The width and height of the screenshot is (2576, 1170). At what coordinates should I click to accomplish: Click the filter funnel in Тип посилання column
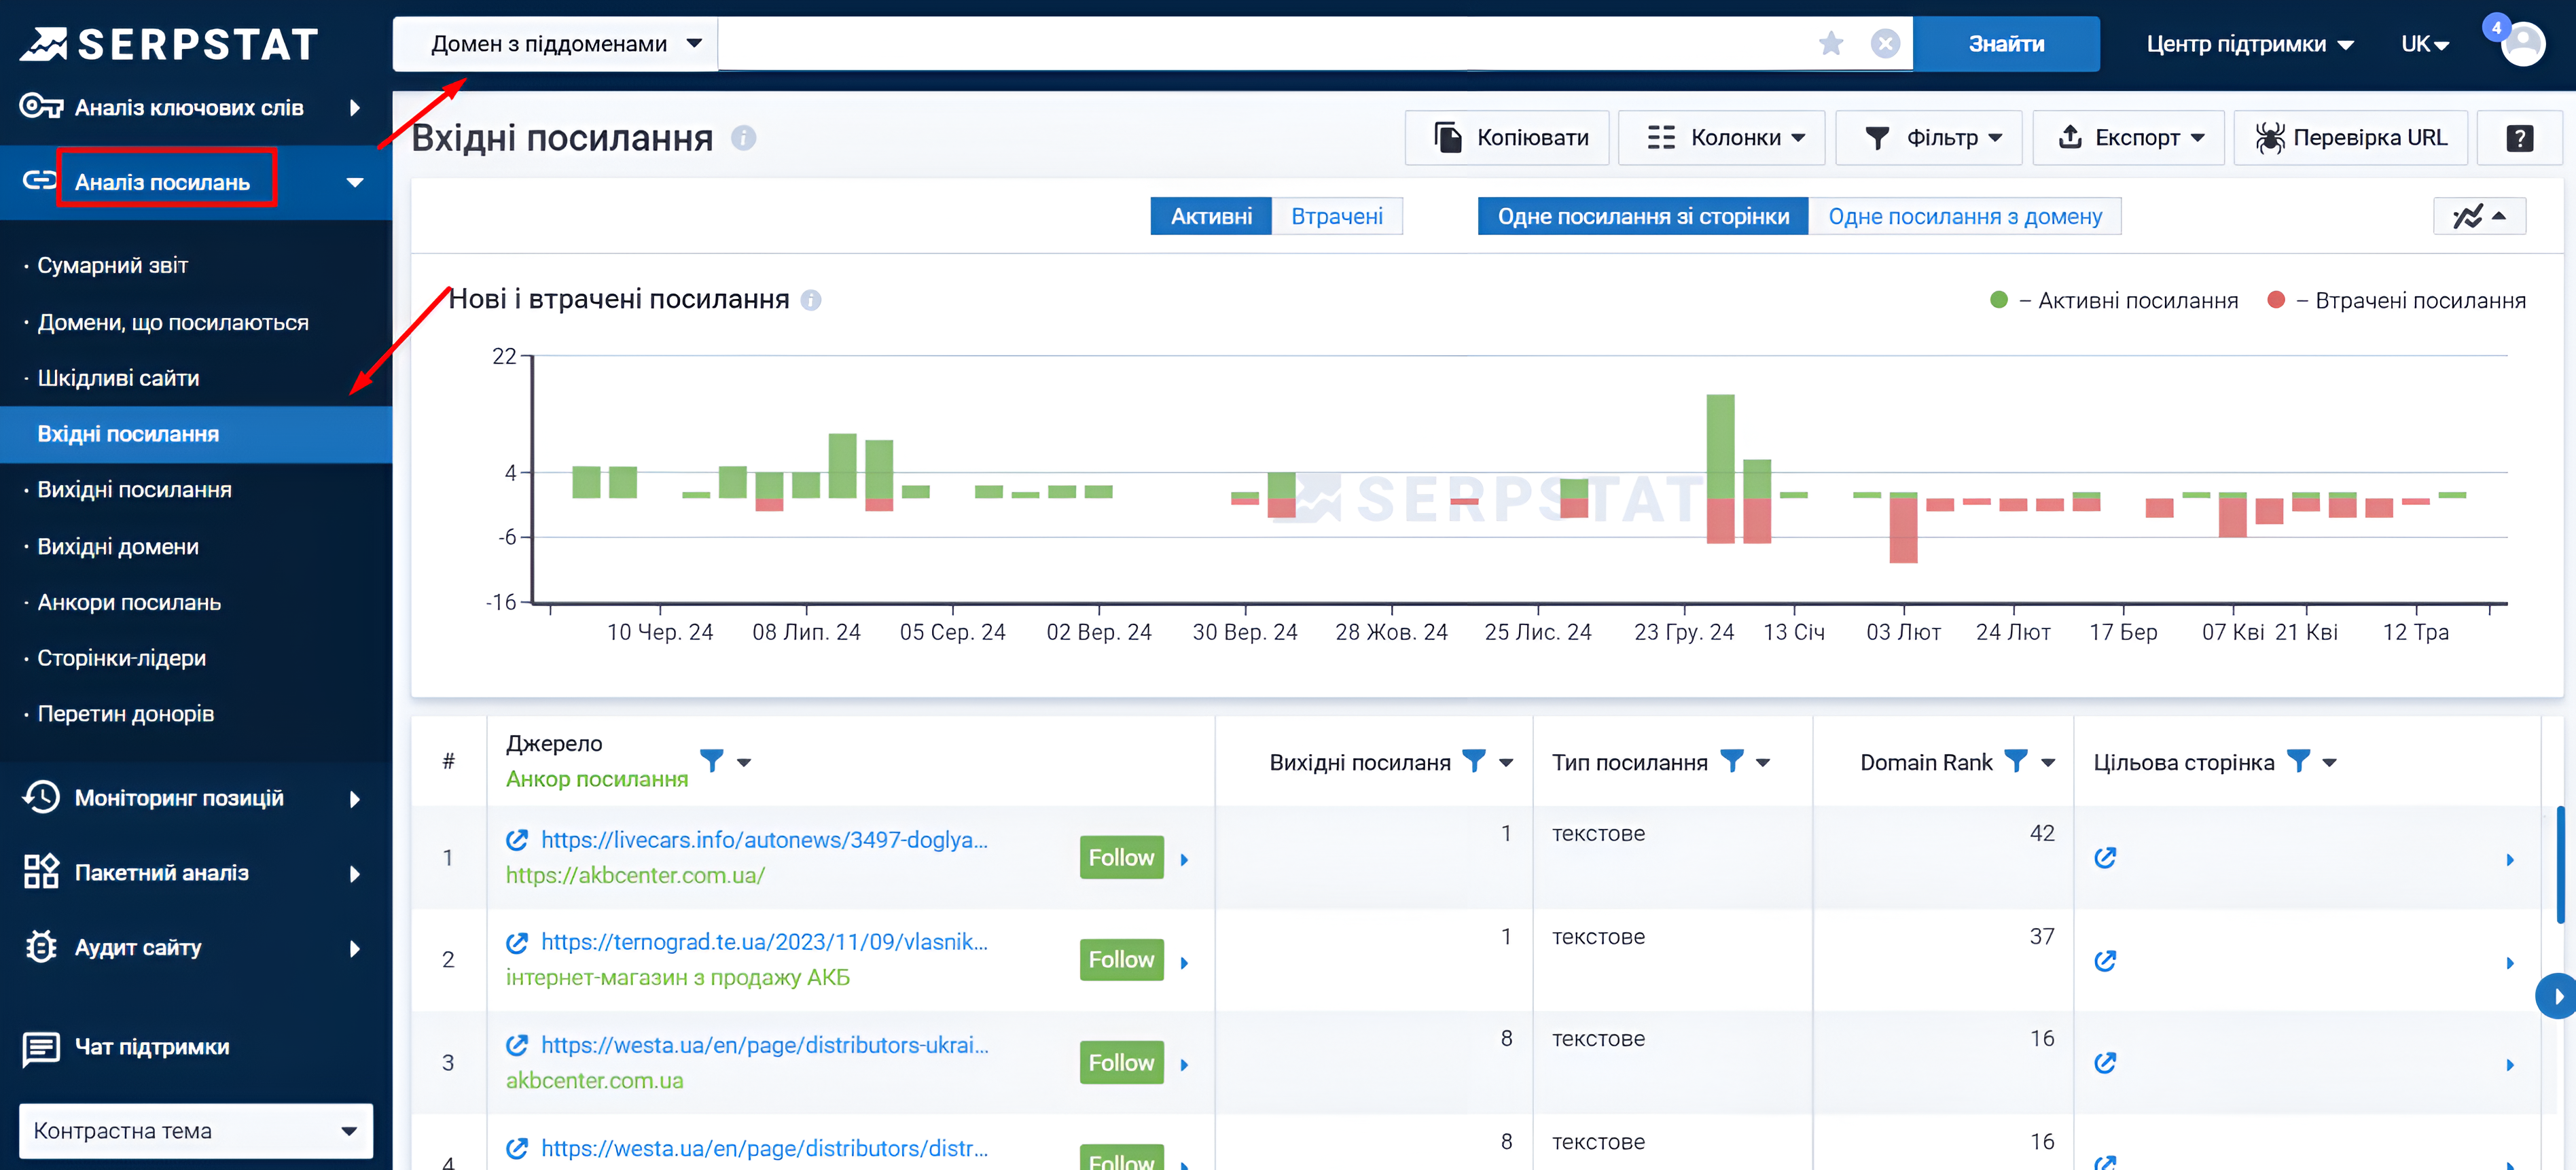point(1731,762)
